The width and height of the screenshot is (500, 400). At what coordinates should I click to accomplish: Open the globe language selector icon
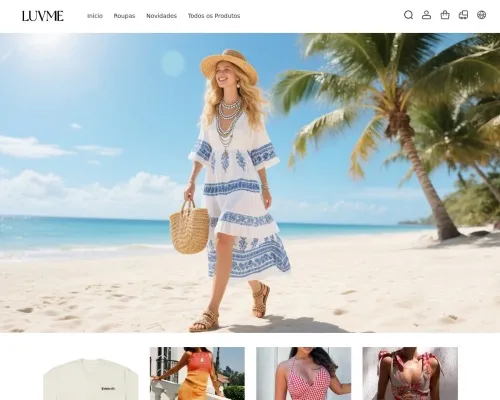[481, 15]
